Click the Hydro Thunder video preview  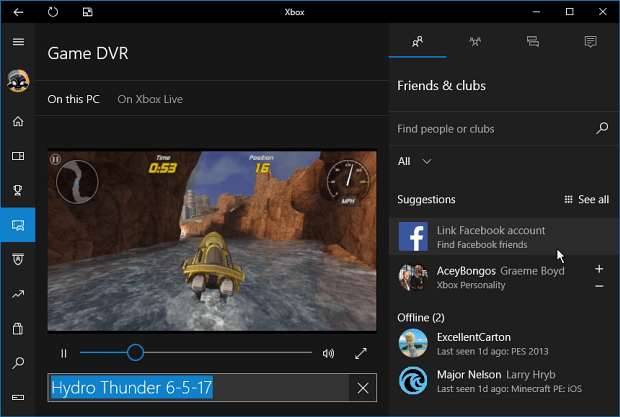212,240
